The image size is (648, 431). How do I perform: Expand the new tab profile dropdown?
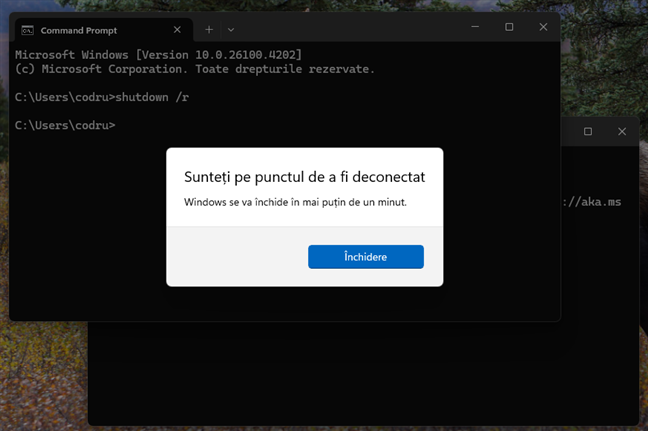coord(231,30)
